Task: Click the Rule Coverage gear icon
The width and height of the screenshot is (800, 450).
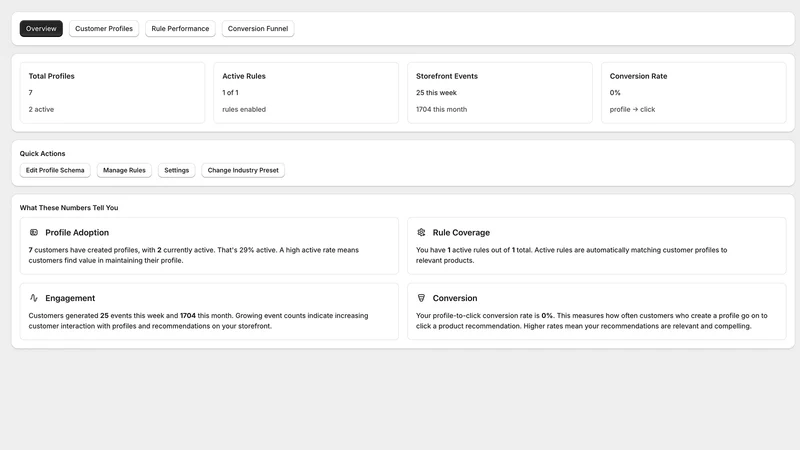Action: pyautogui.click(x=421, y=233)
